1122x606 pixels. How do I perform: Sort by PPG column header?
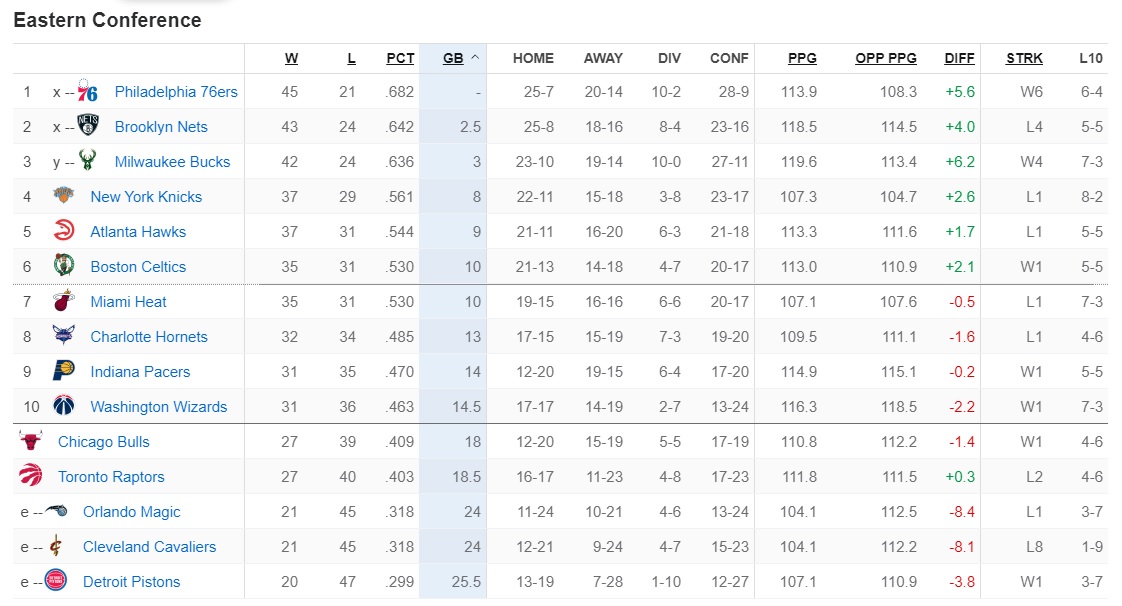[802, 58]
